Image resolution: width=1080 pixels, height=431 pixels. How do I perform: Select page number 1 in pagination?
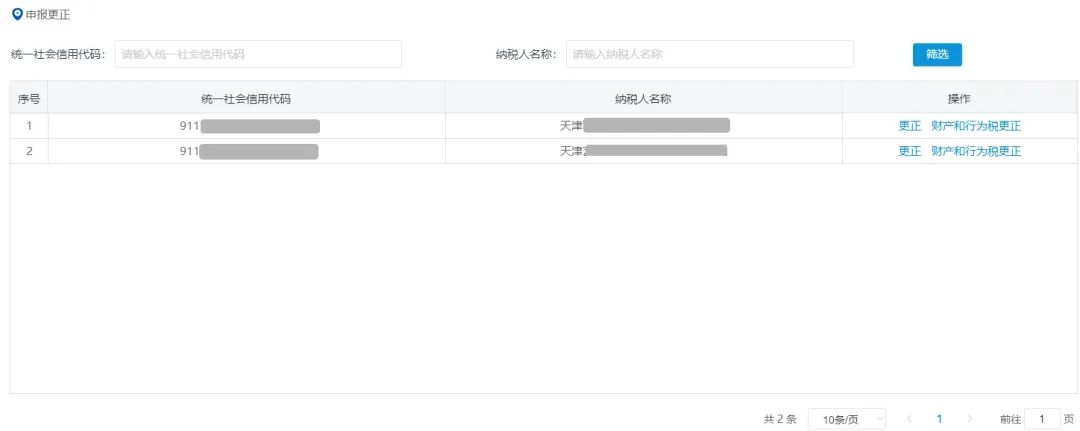[939, 419]
